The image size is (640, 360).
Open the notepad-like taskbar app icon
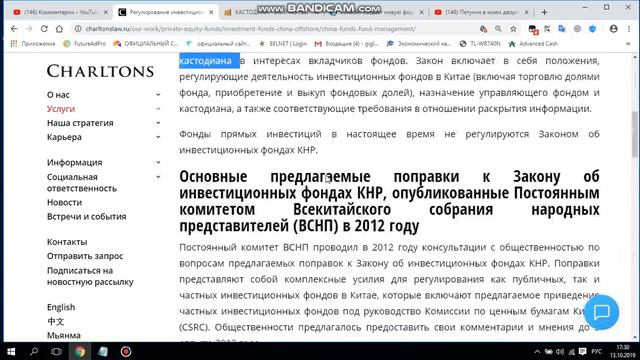[x=102, y=351]
